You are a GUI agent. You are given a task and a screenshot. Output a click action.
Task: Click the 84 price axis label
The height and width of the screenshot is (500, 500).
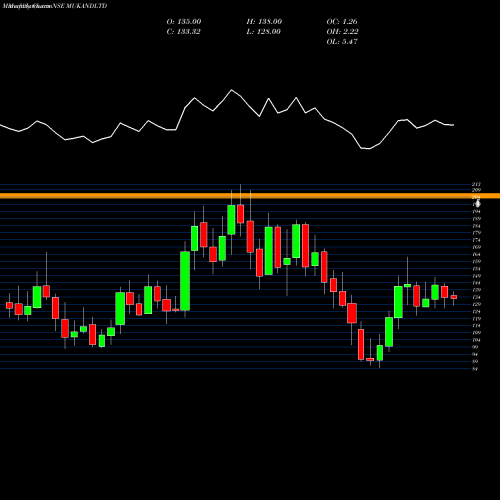point(475,369)
